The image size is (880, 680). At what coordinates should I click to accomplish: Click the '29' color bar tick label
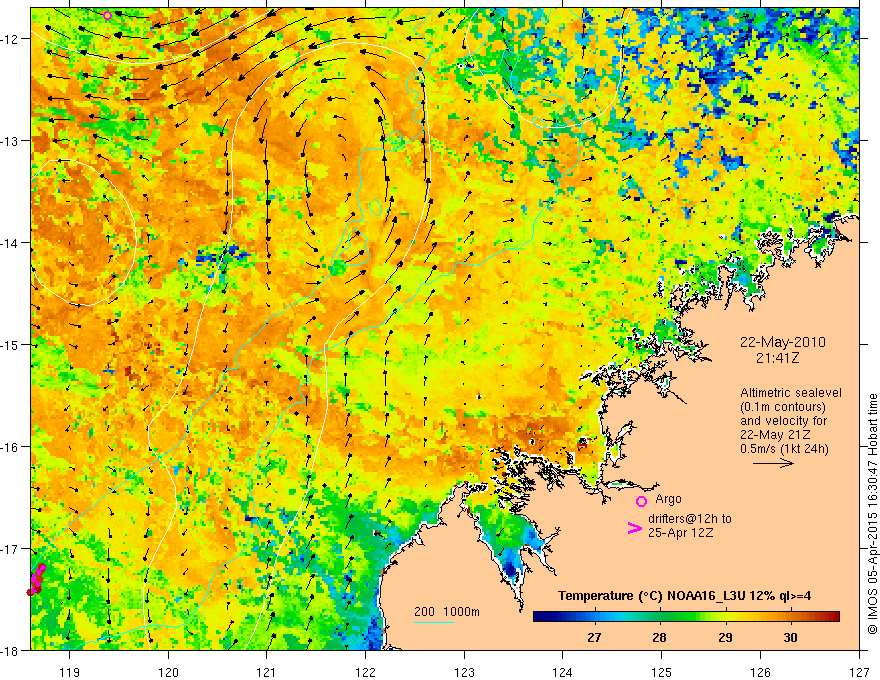[725, 637]
